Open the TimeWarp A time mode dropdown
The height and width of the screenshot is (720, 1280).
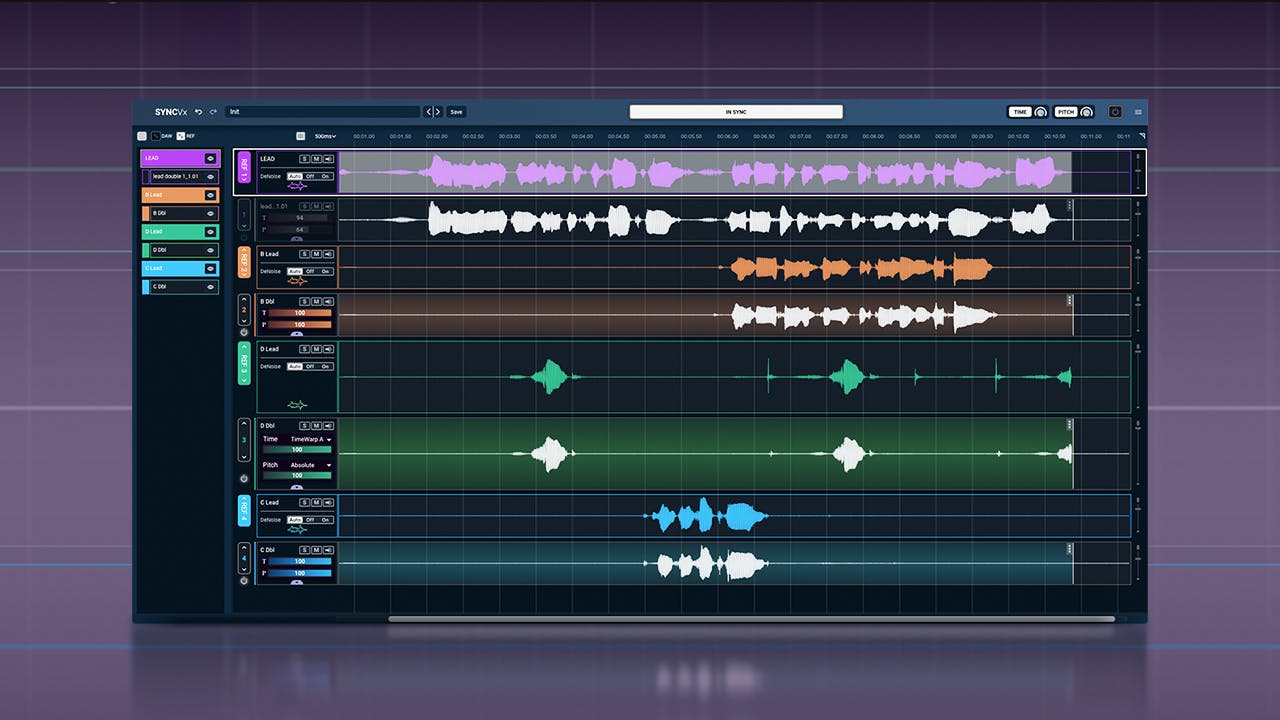click(x=311, y=439)
